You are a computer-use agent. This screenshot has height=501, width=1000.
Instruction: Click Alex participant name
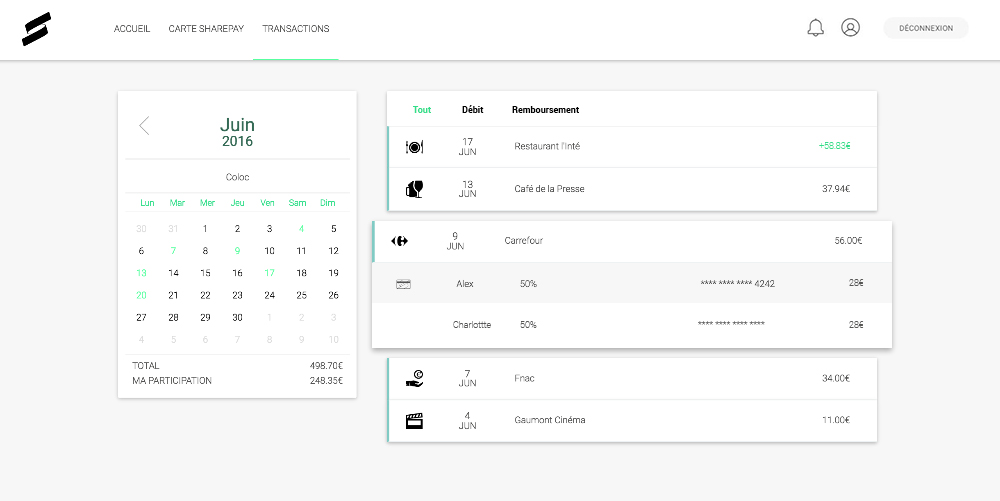tap(465, 284)
